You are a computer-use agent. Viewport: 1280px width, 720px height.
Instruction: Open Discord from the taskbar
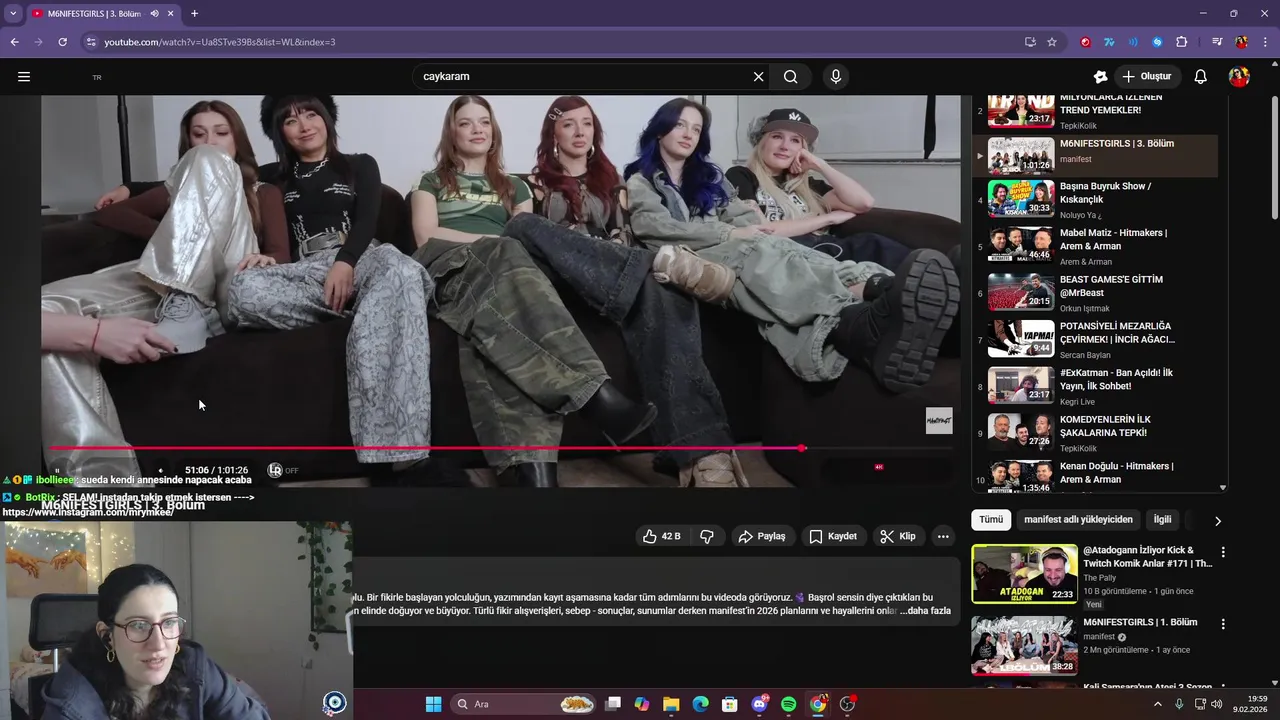point(759,704)
